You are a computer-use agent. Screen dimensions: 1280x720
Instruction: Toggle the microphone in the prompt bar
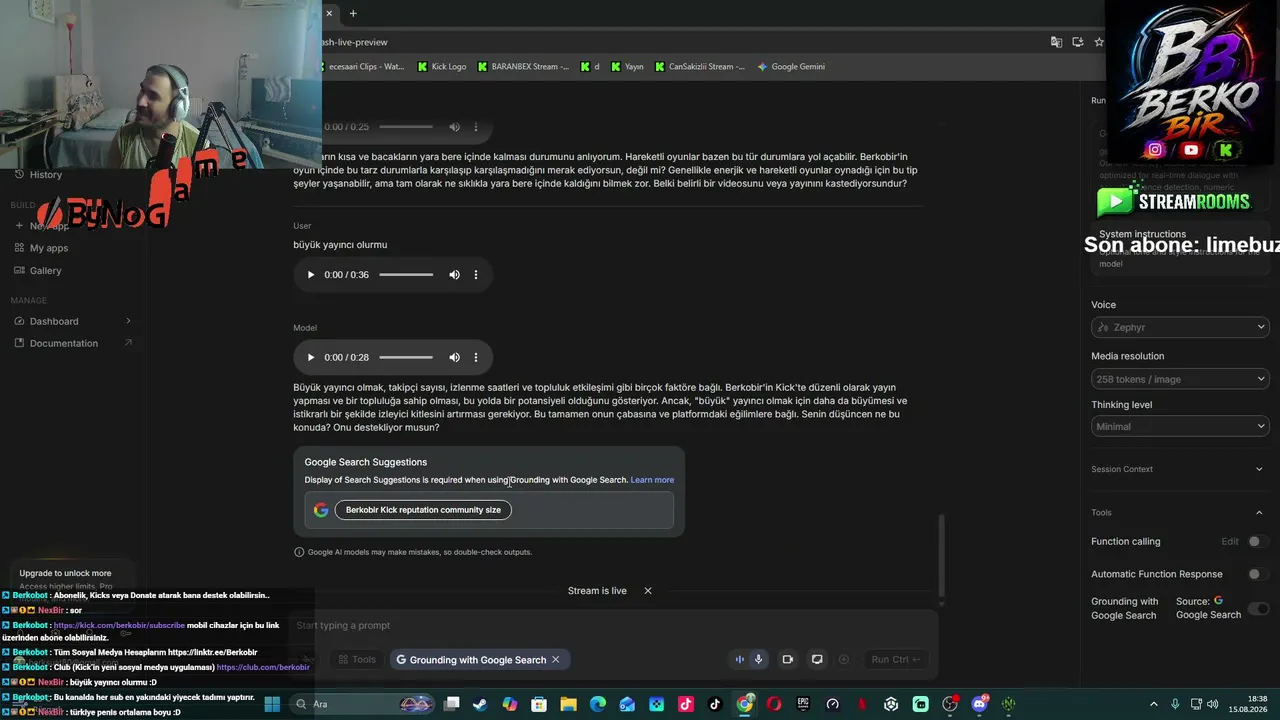click(x=759, y=660)
